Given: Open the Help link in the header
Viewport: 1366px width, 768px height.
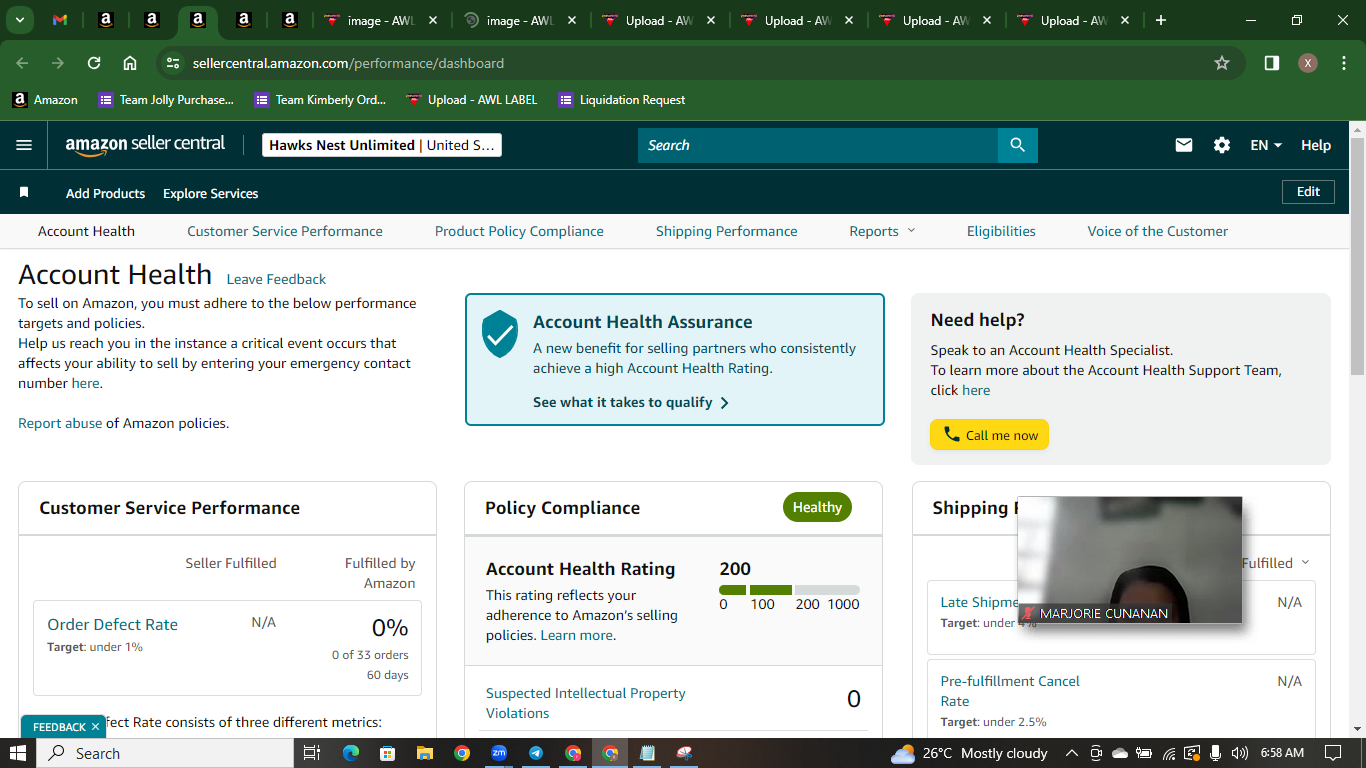Looking at the screenshot, I should click(1316, 145).
